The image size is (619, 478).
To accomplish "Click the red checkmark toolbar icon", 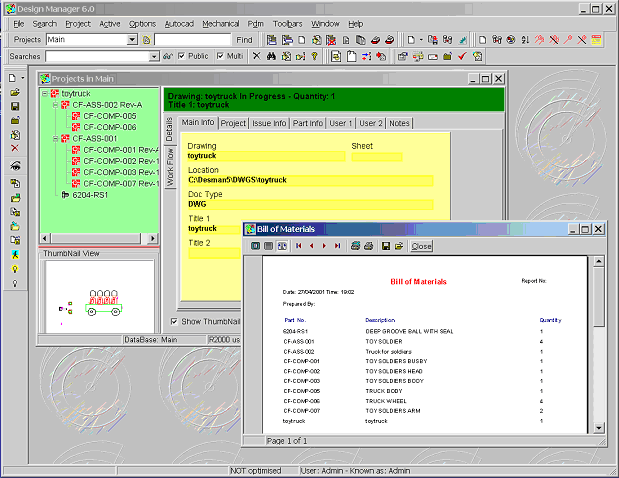I will tap(462, 56).
